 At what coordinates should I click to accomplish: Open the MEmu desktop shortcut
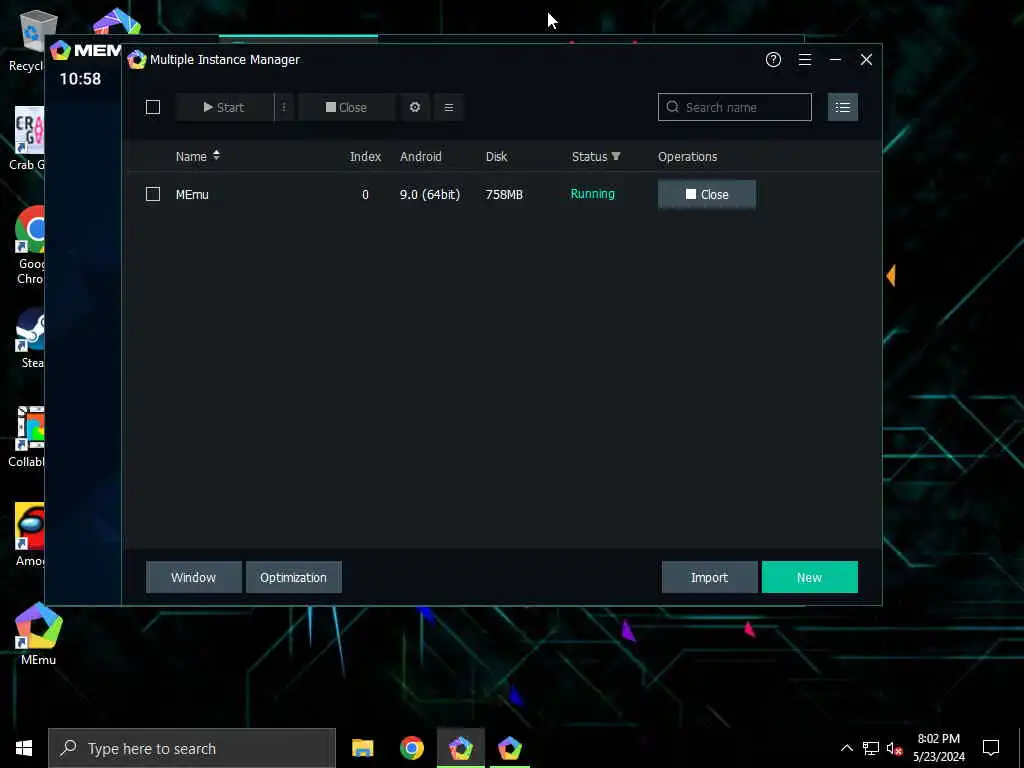tap(39, 633)
